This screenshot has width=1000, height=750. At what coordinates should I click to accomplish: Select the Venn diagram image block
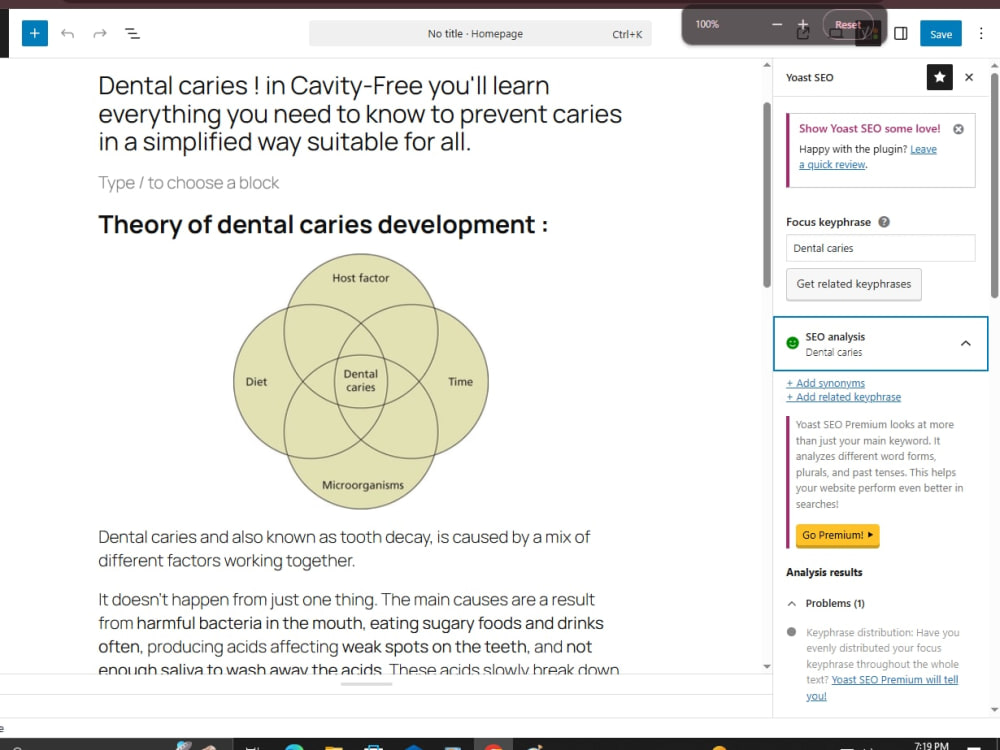(x=361, y=381)
